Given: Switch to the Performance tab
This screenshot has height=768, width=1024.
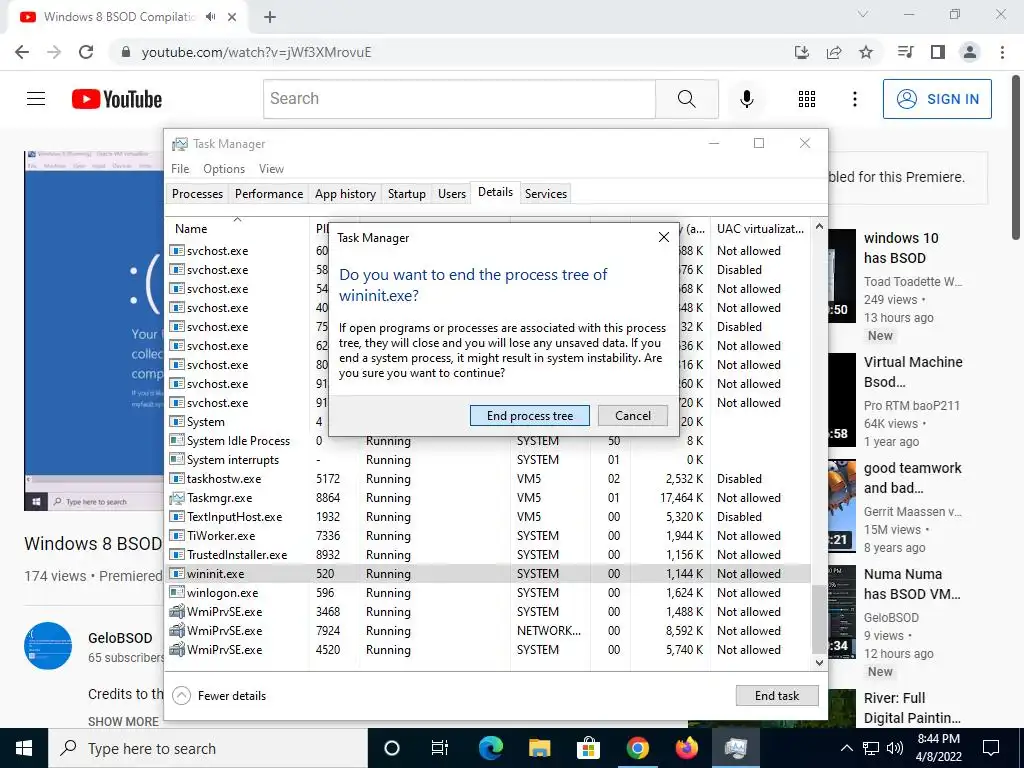Looking at the screenshot, I should point(269,193).
